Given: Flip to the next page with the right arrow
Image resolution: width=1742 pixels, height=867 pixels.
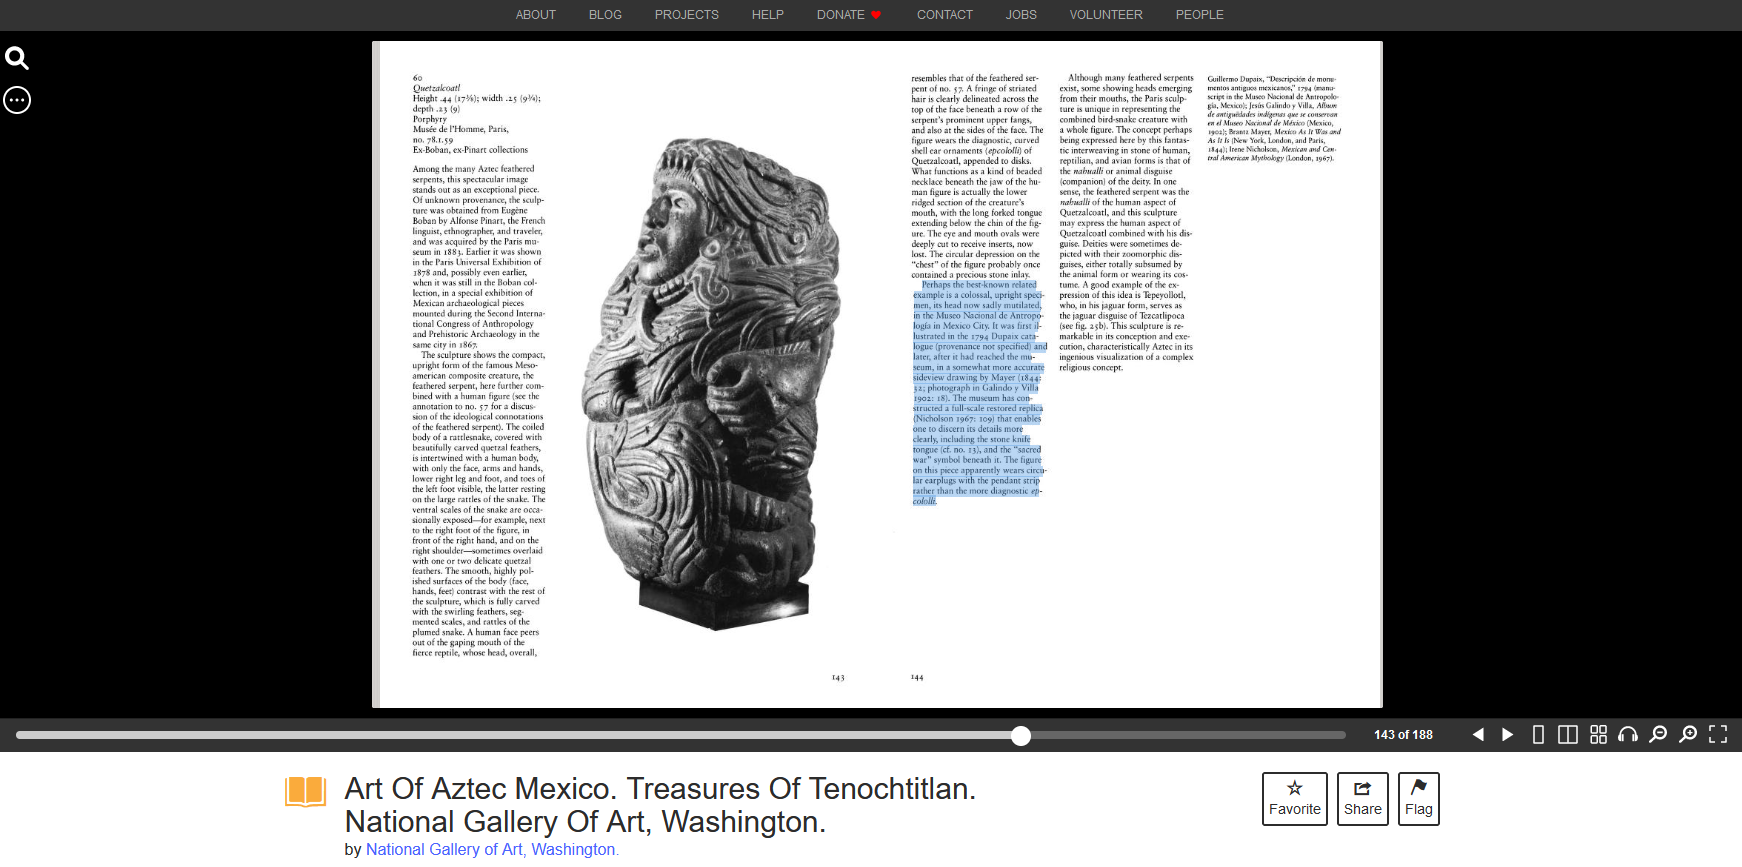Looking at the screenshot, I should [1507, 735].
